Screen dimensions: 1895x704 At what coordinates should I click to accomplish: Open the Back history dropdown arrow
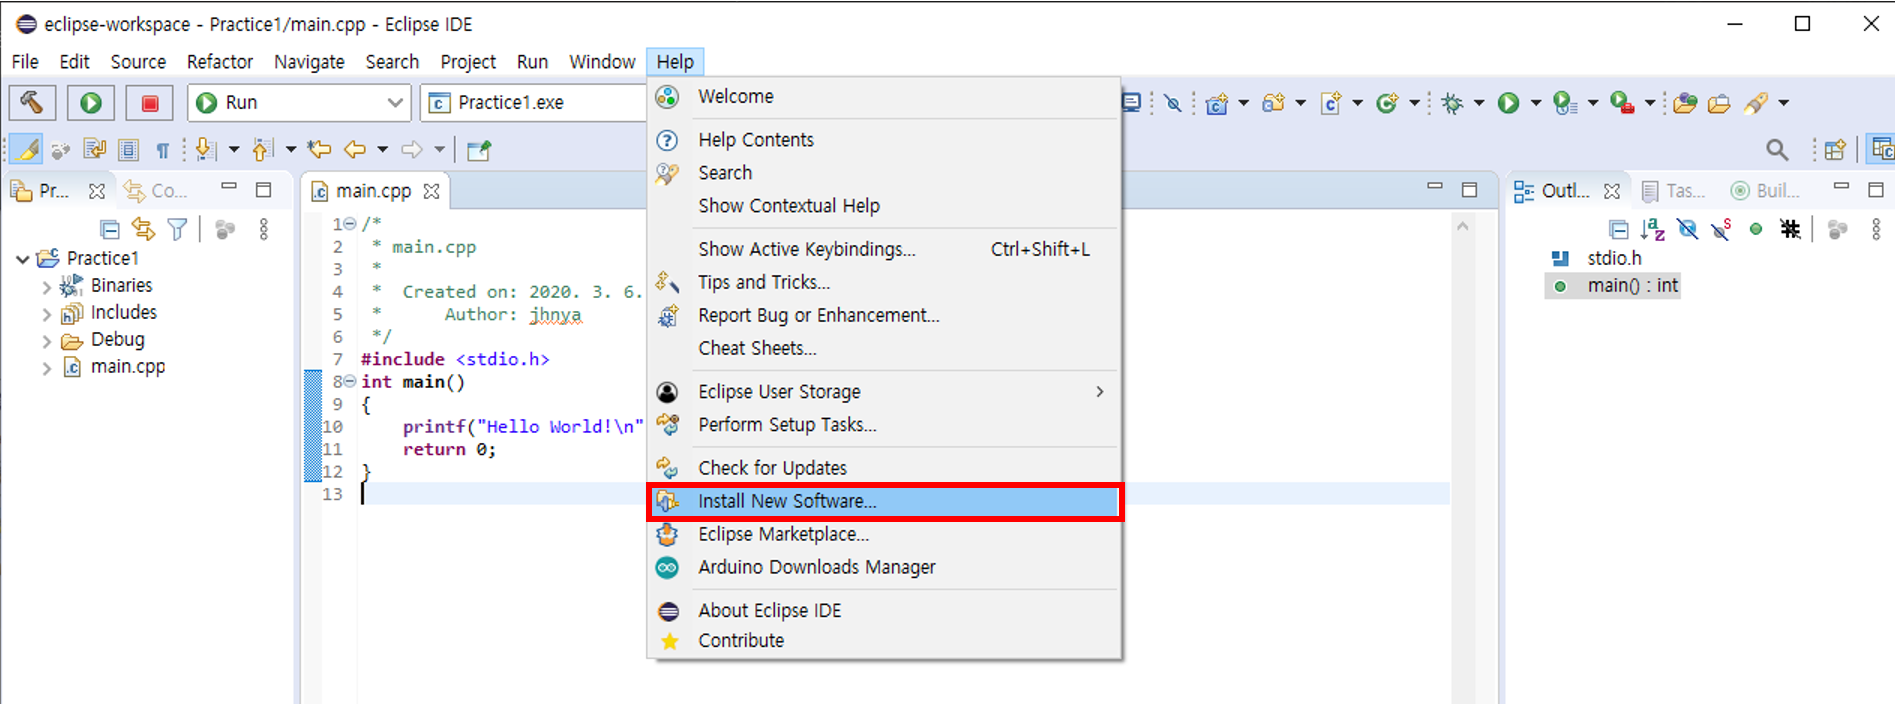[382, 150]
